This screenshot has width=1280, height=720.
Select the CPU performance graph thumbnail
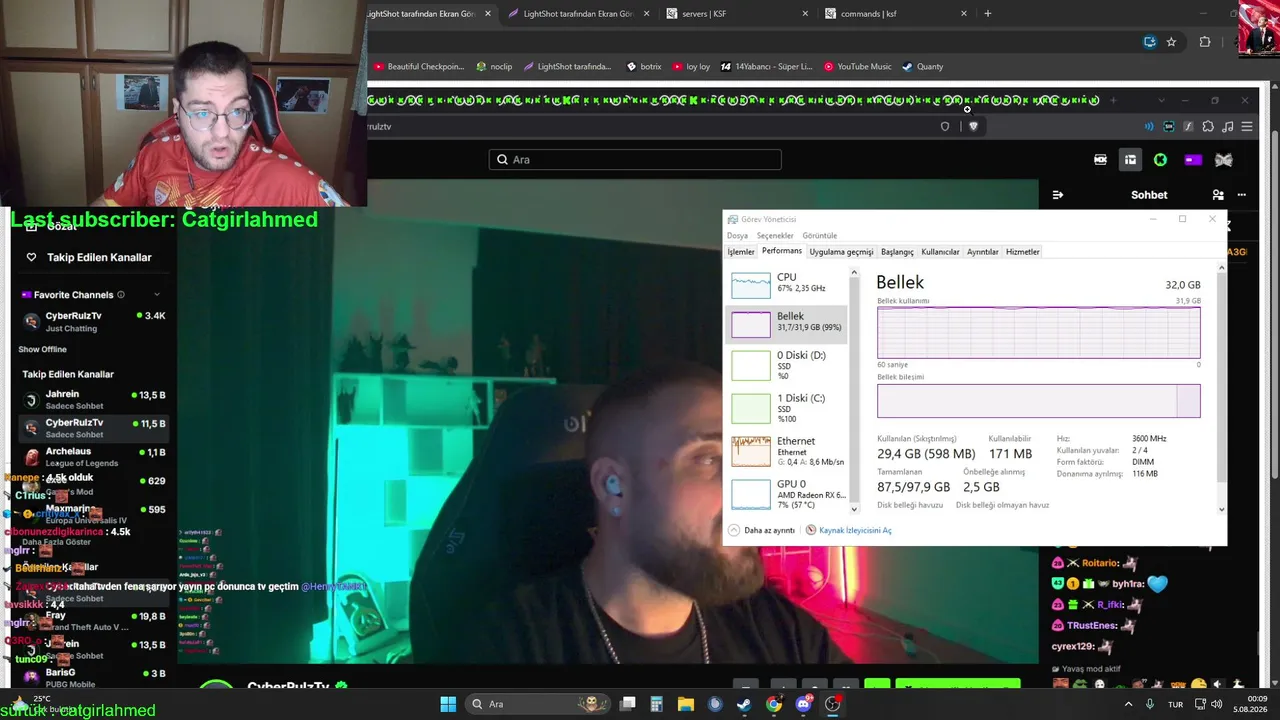pos(751,285)
